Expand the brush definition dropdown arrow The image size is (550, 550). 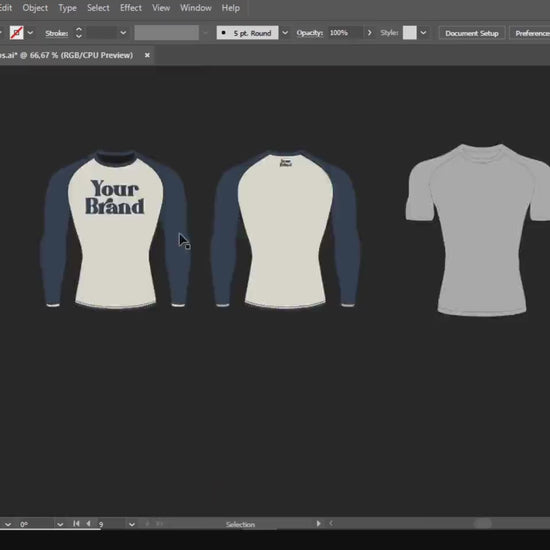click(285, 33)
